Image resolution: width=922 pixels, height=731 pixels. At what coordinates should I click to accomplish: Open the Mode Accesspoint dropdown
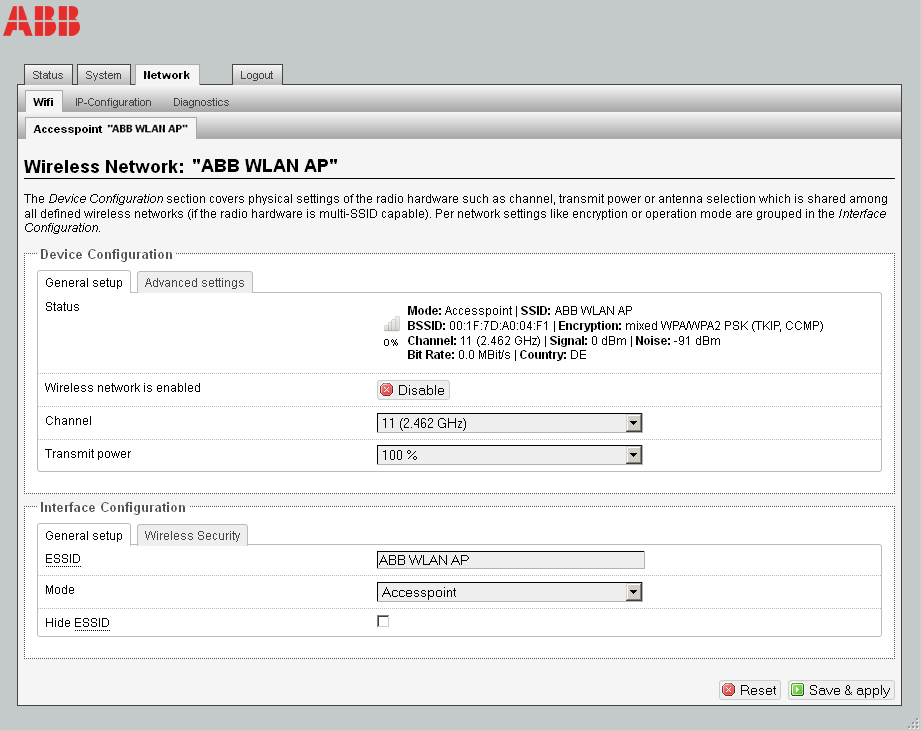click(509, 592)
